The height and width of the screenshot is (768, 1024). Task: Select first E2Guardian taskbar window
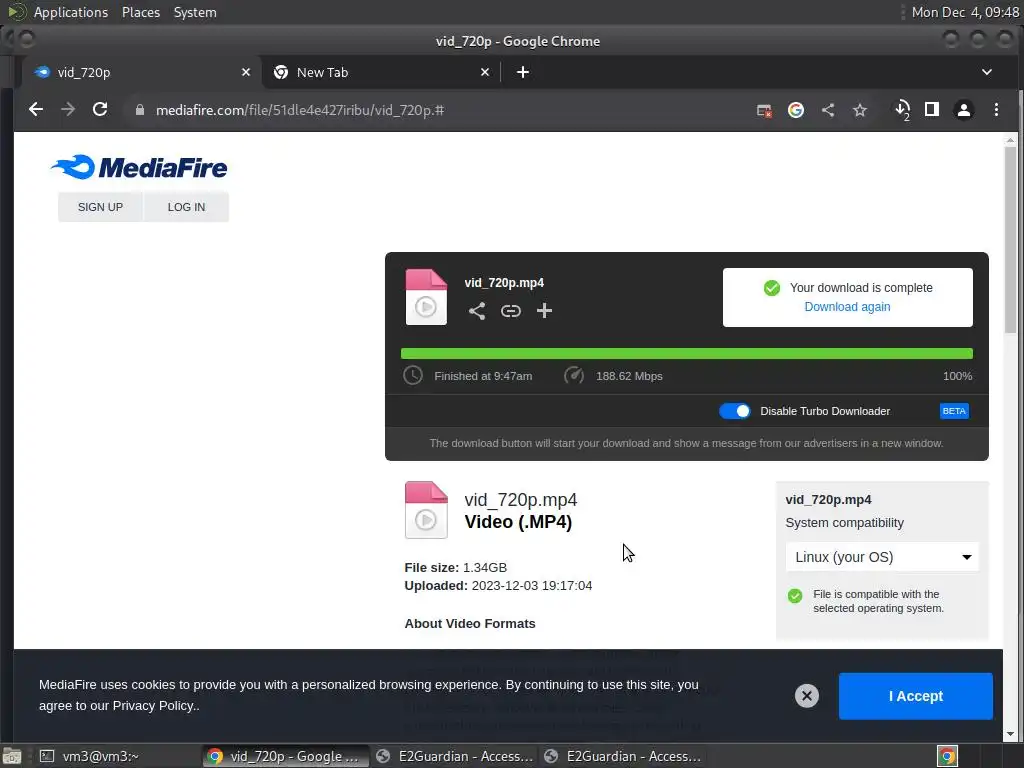(456, 756)
